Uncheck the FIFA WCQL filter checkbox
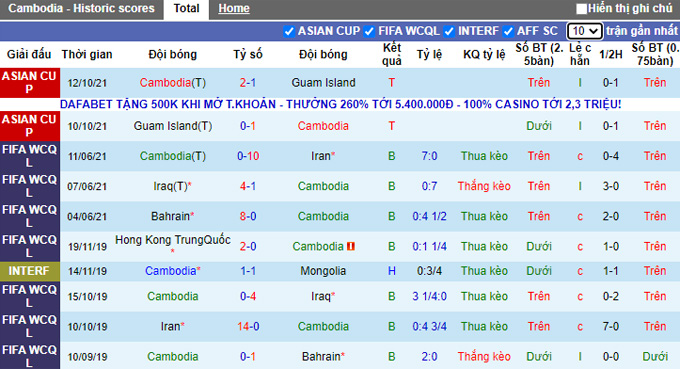Image resolution: width=680 pixels, height=369 pixels. [x=369, y=31]
